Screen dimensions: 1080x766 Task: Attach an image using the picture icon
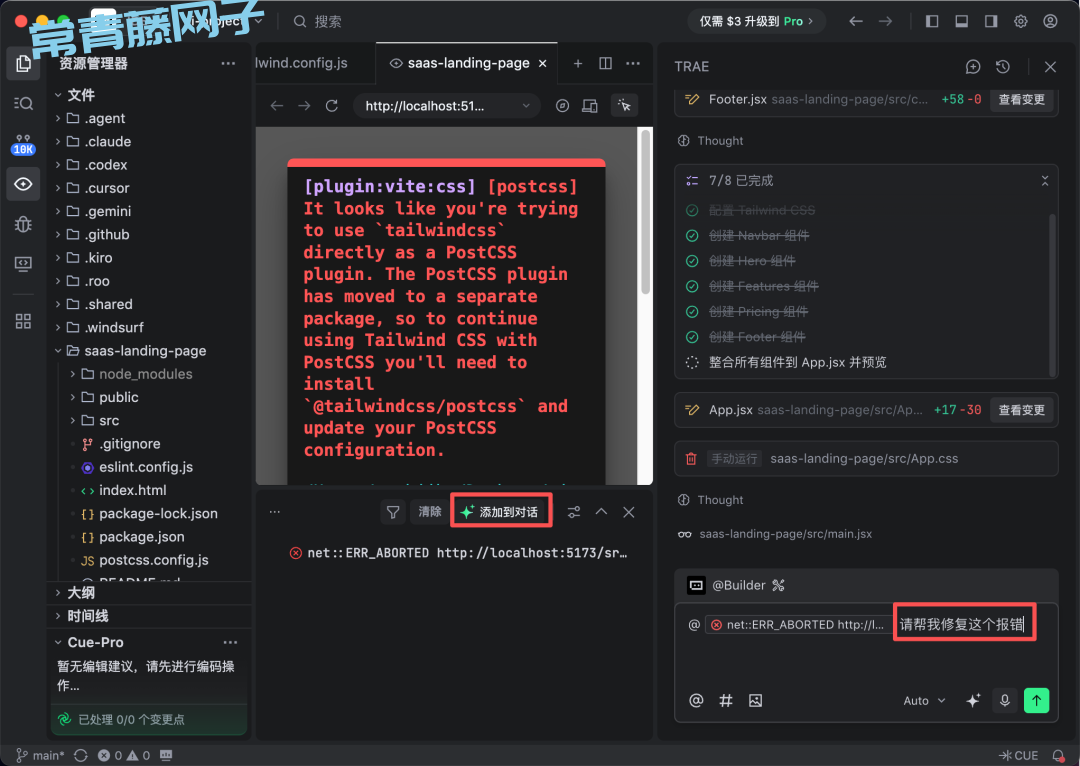[755, 701]
